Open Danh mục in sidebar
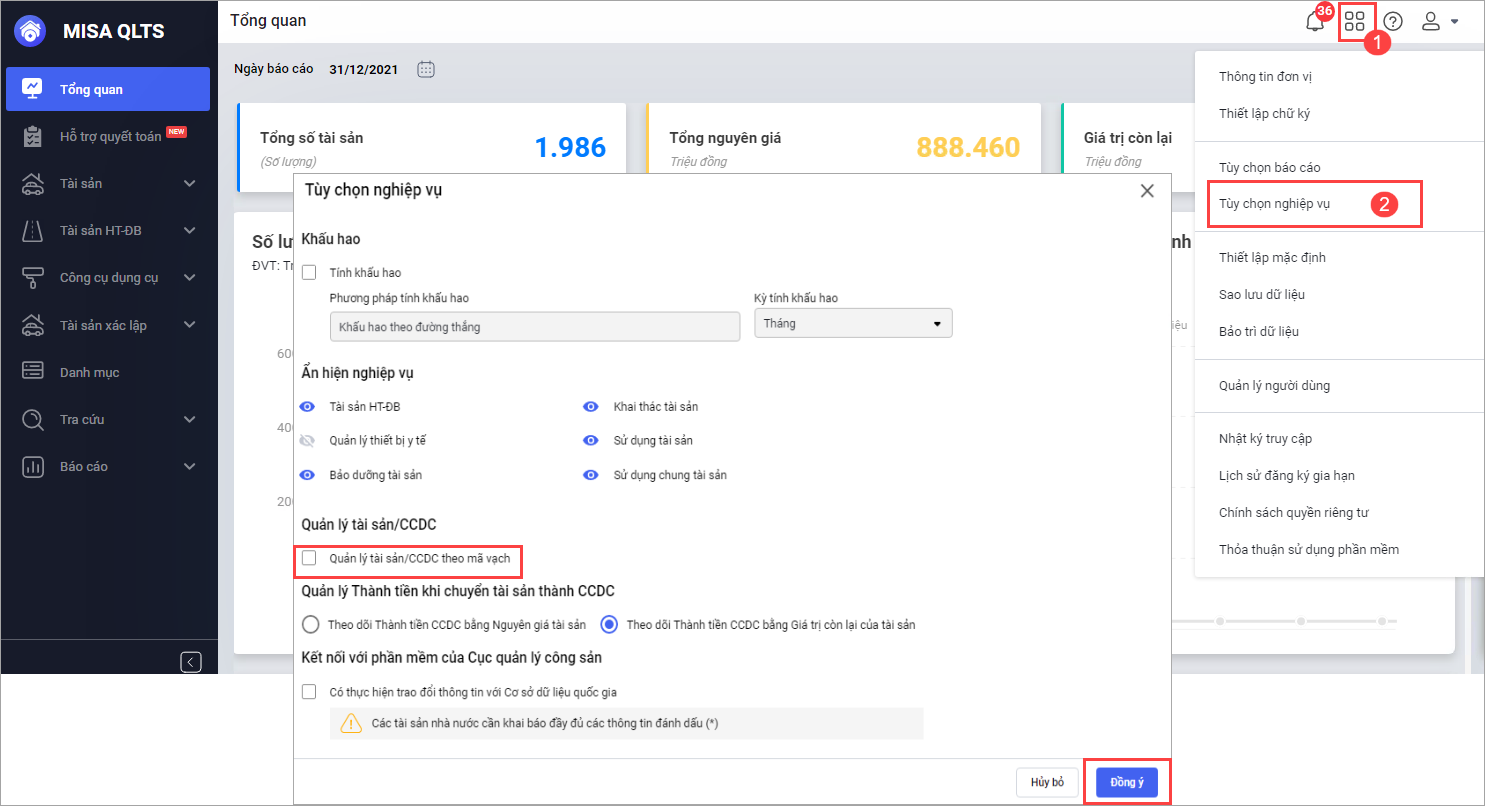 [x=89, y=372]
